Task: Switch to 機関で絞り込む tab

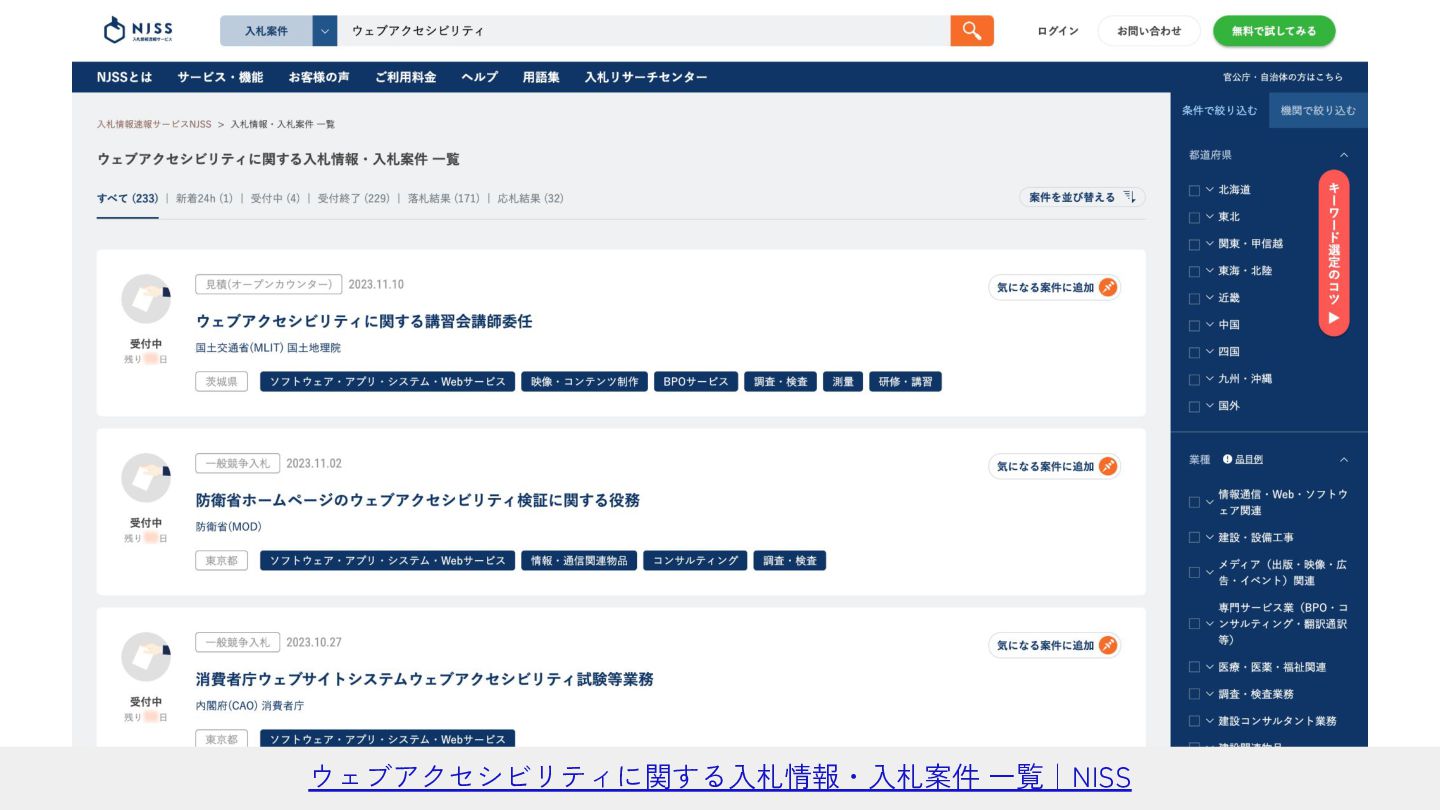Action: (x=1318, y=110)
